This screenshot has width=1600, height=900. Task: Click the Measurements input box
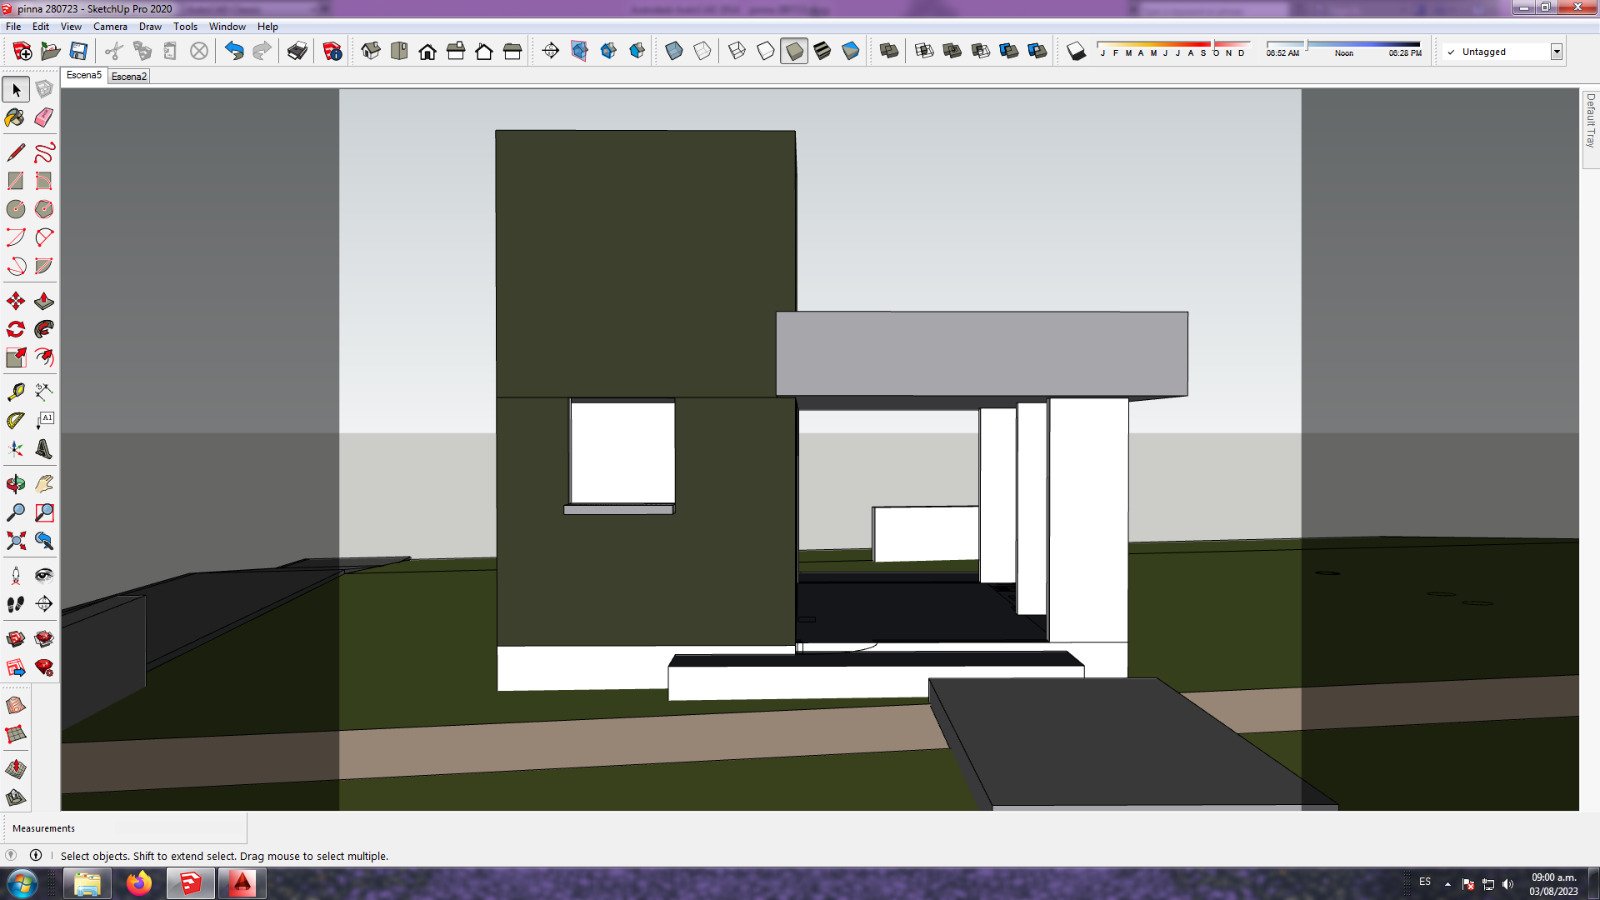click(x=179, y=828)
